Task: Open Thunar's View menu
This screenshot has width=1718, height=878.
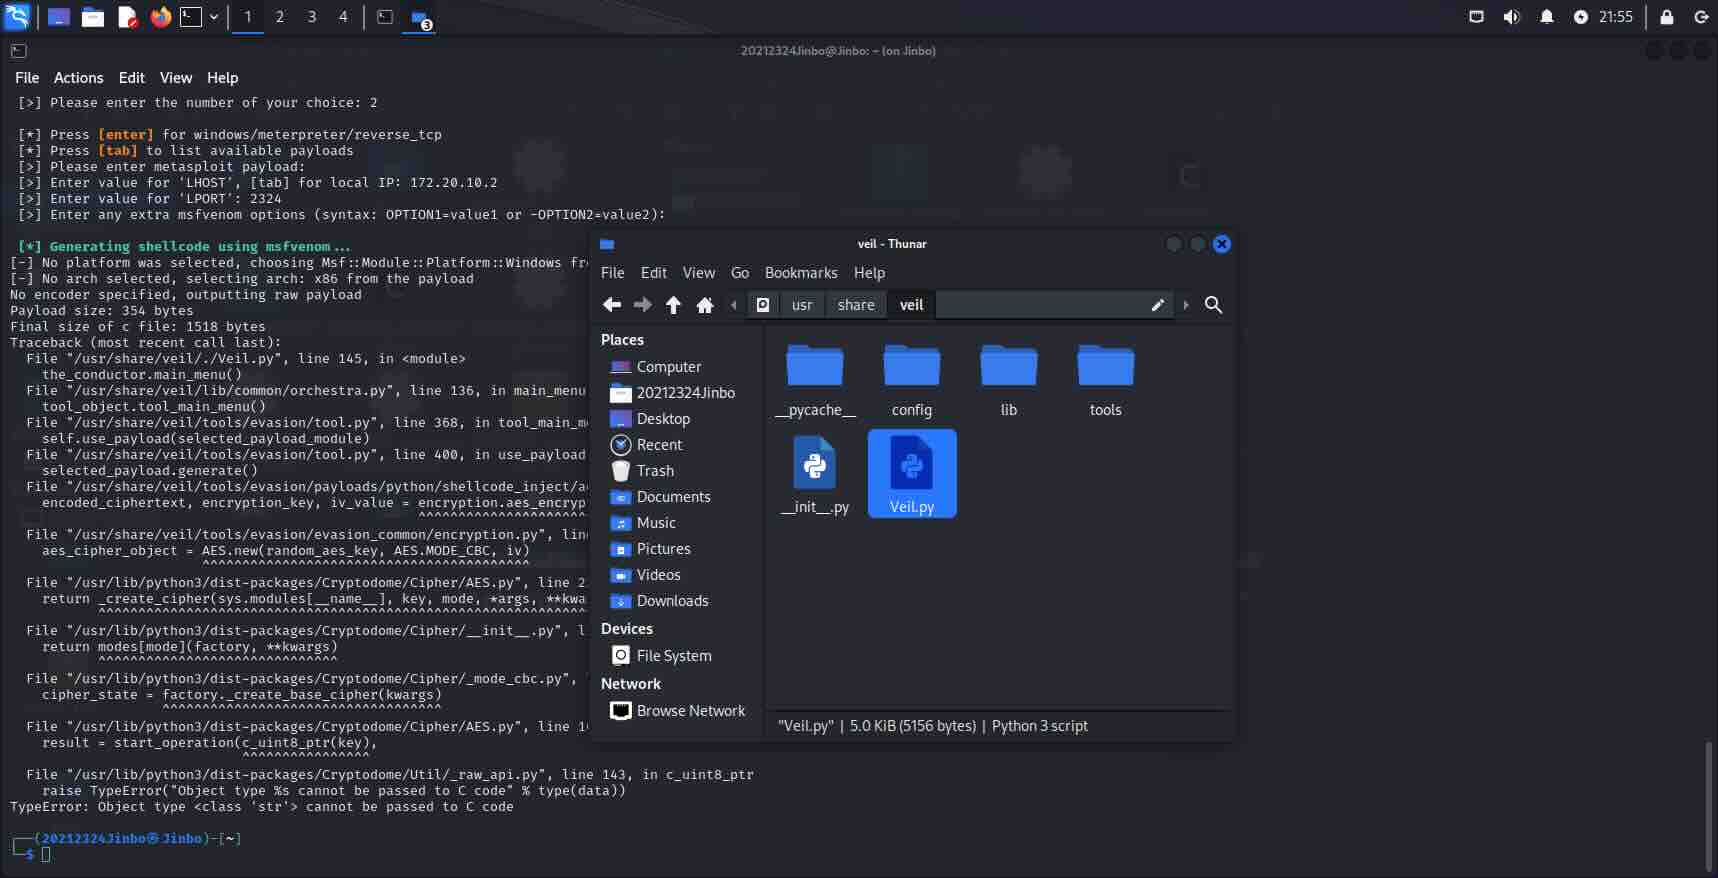Action: click(699, 273)
